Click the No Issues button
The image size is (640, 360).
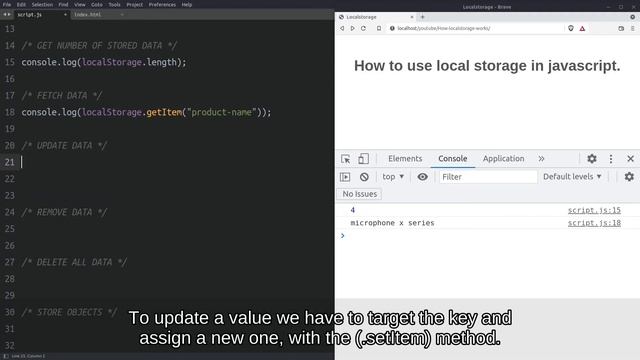[x=360, y=194]
